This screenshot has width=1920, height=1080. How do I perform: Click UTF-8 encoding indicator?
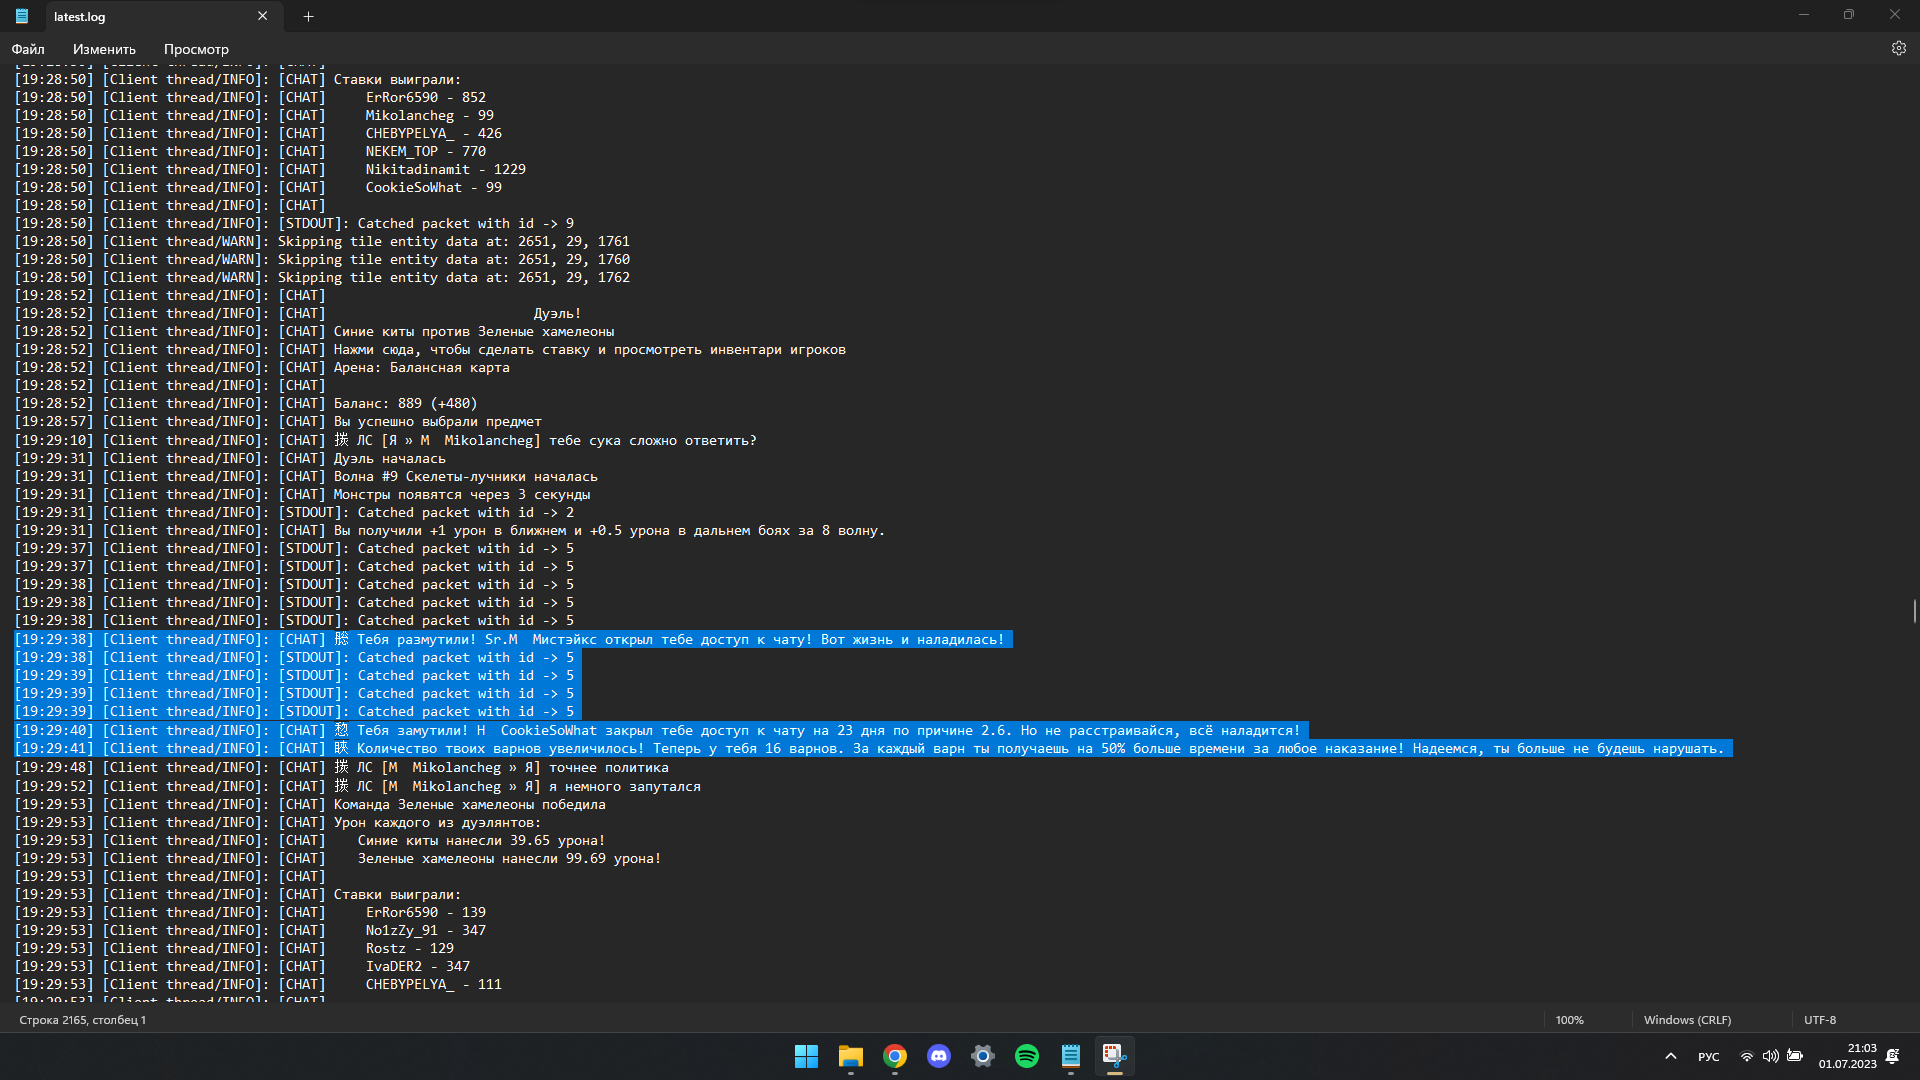point(1820,1020)
